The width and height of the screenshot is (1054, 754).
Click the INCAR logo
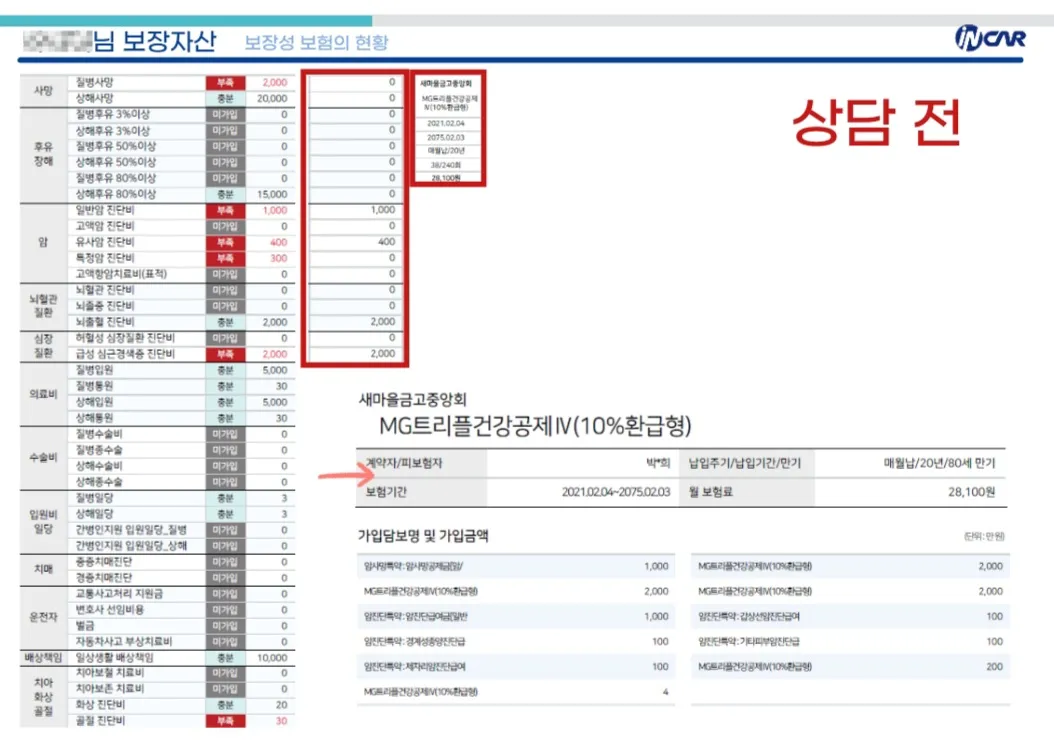[x=990, y=38]
